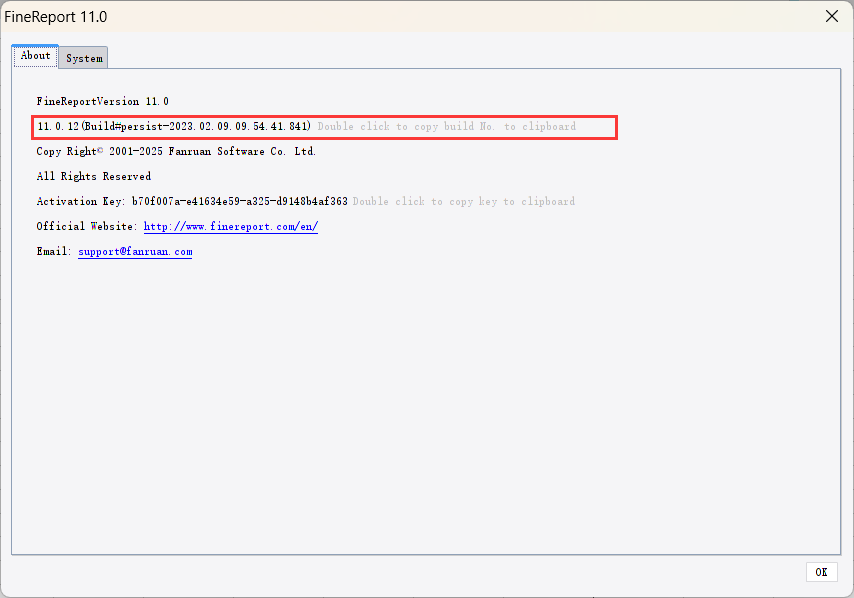Select the Copy Right 2001-2025 Fanruan line
The width and height of the screenshot is (854, 598).
tap(175, 151)
